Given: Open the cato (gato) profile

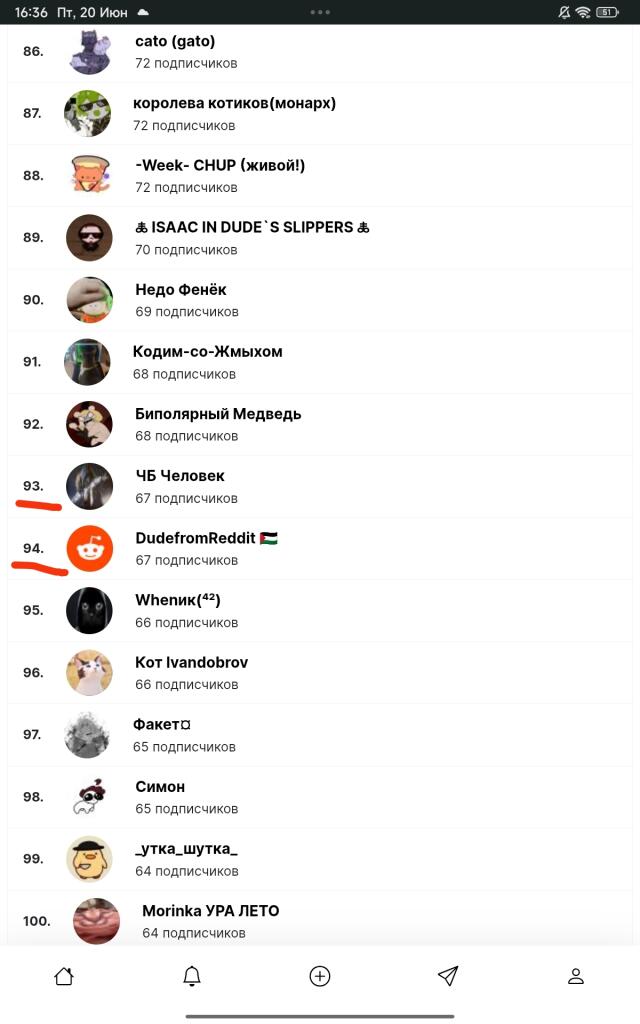Looking at the screenshot, I should (320, 52).
